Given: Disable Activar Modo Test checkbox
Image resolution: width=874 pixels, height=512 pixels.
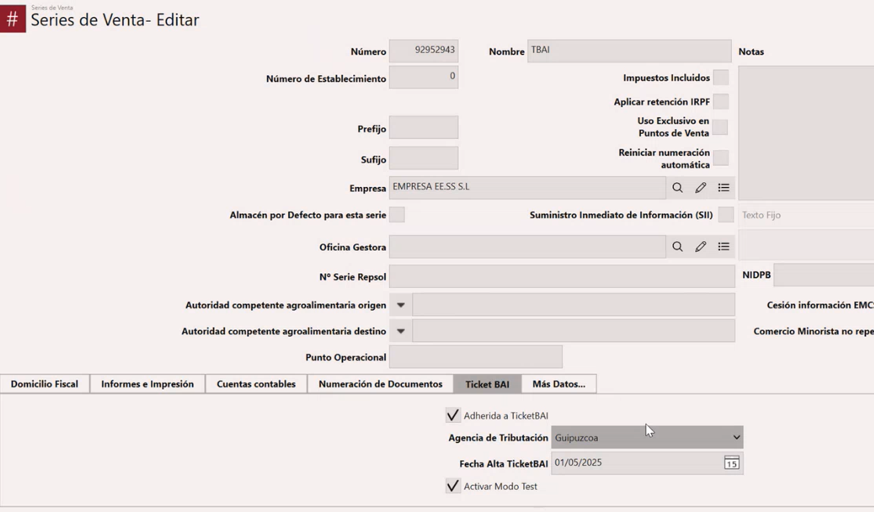Looking at the screenshot, I should (x=453, y=486).
